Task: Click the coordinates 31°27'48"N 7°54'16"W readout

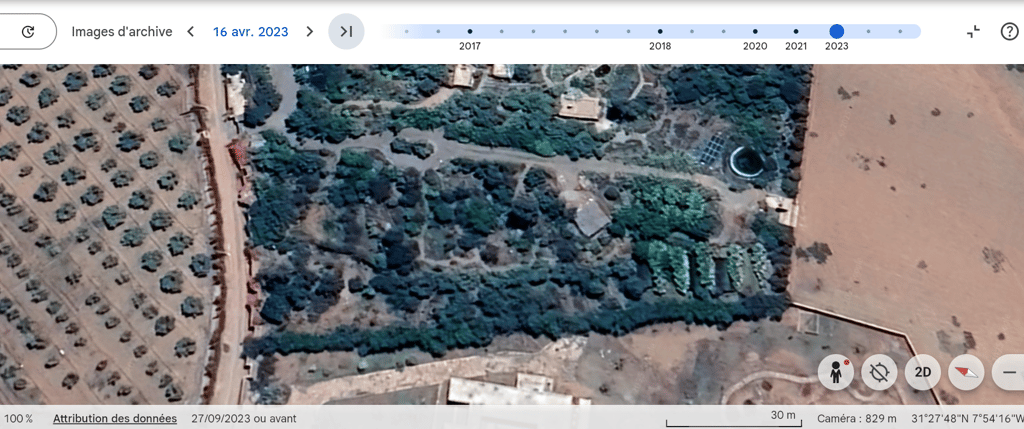Action: pos(967,418)
